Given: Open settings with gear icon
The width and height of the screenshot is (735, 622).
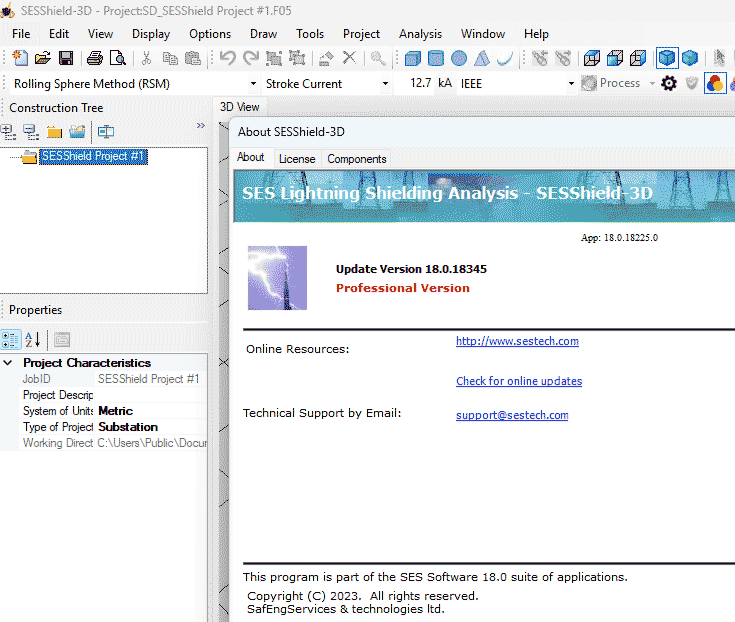Looking at the screenshot, I should pyautogui.click(x=669, y=83).
